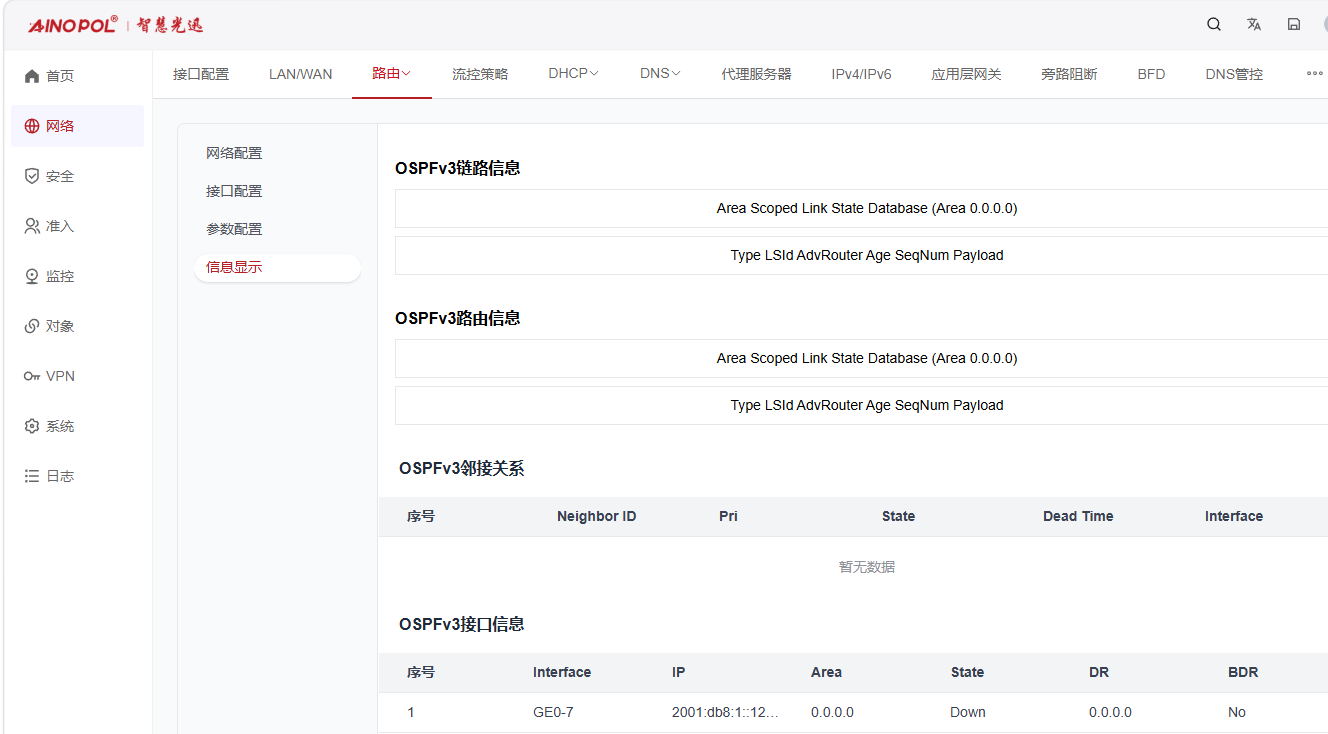Switch to the LAN/WAN tab
Screen dimensions: 1328x734
(301, 74)
